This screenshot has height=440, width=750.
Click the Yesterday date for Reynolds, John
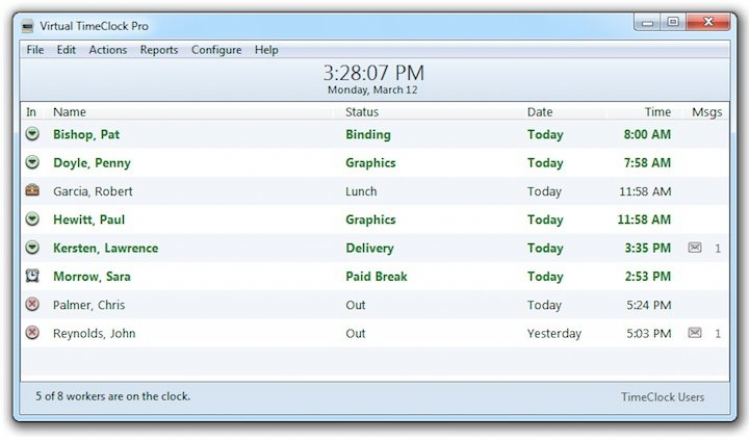pyautogui.click(x=554, y=333)
